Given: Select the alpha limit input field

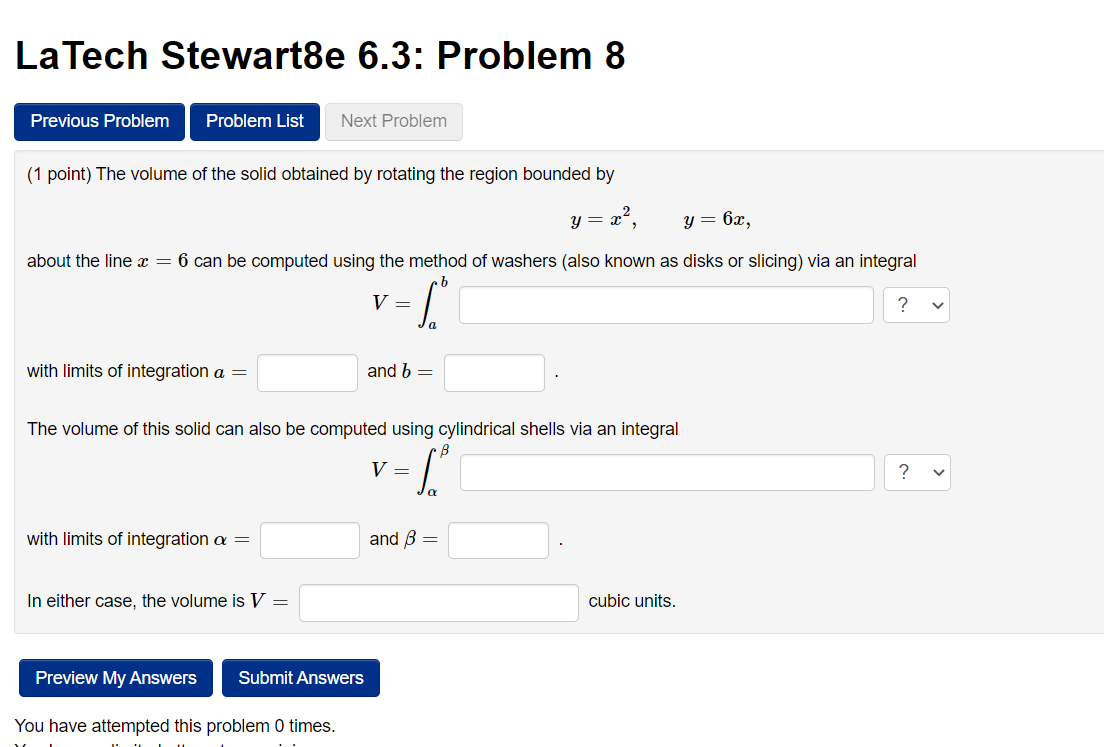Looking at the screenshot, I should [309, 540].
